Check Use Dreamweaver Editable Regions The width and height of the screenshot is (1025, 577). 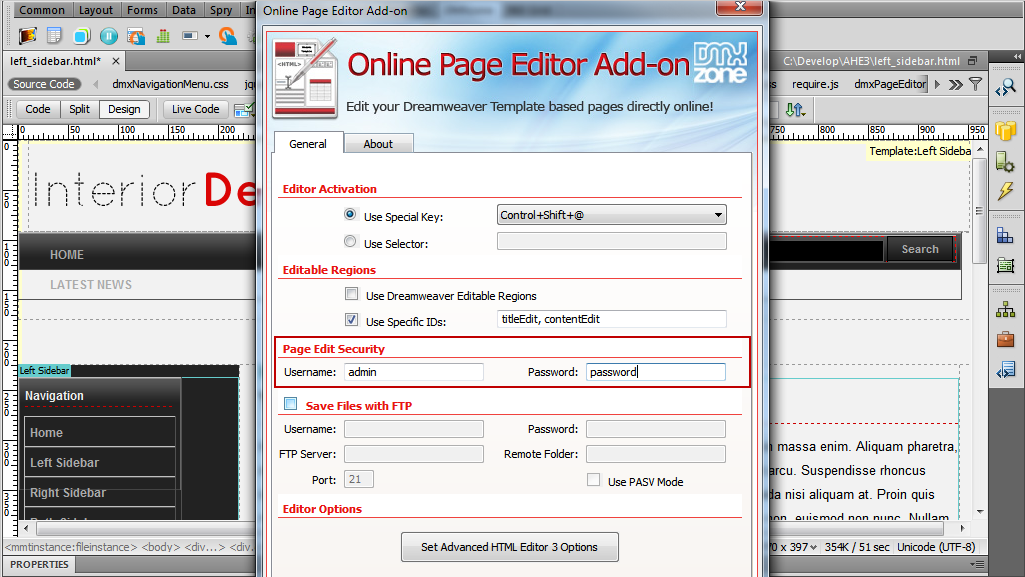(352, 294)
